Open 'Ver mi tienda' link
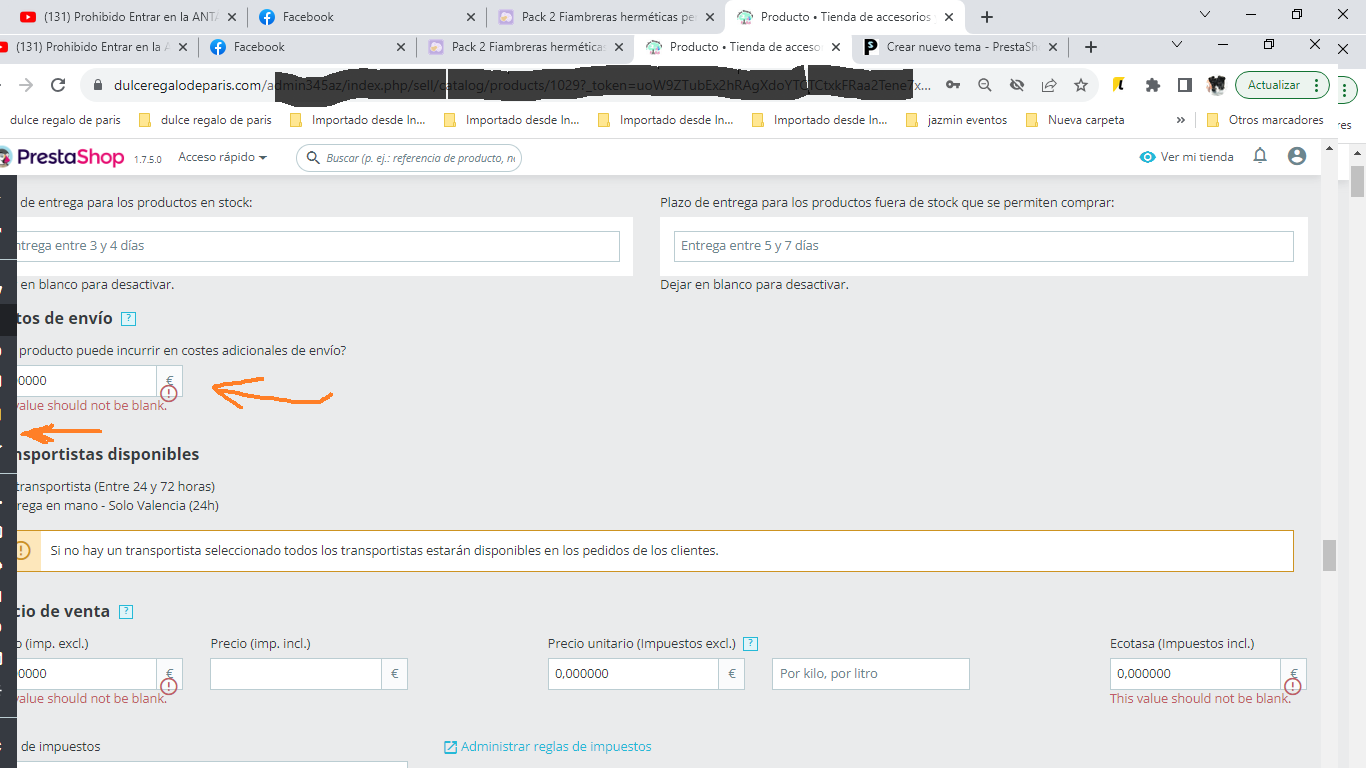The width and height of the screenshot is (1366, 768). pyautogui.click(x=1187, y=157)
